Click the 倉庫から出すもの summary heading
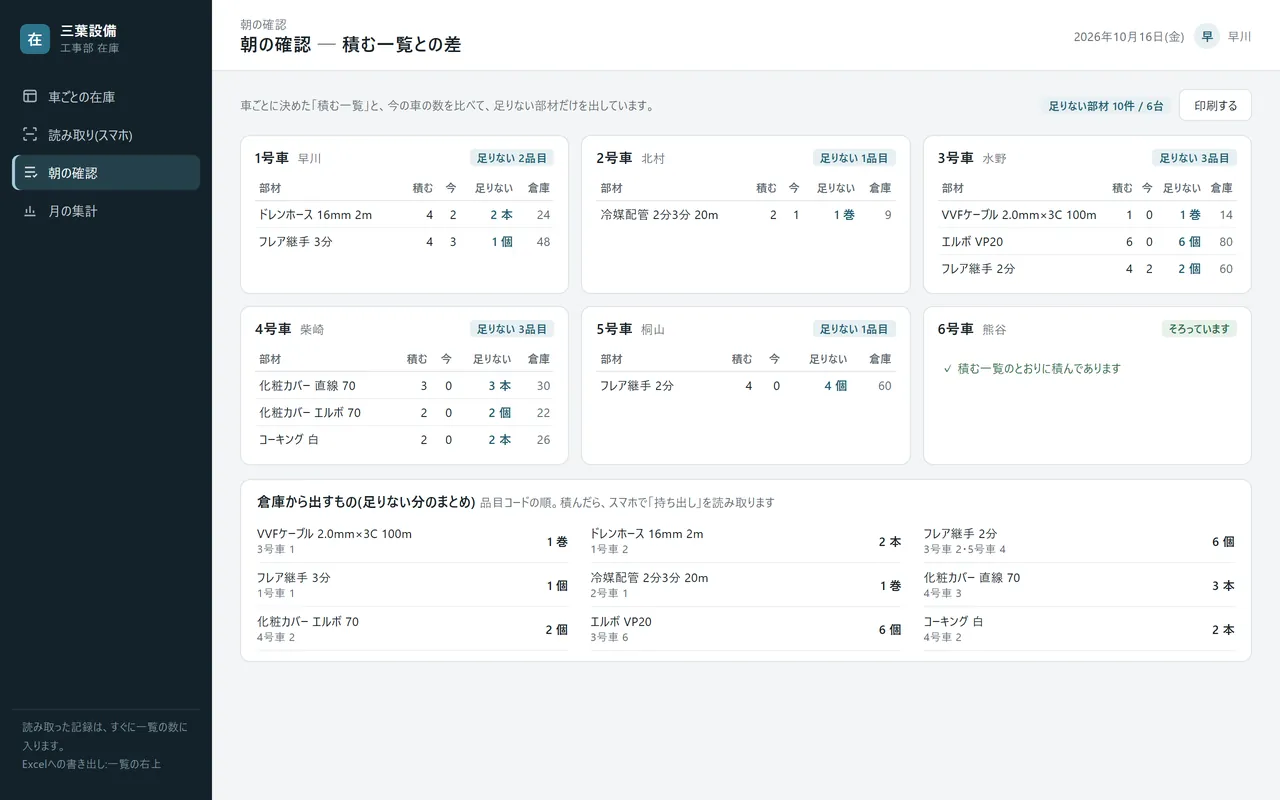 [366, 503]
